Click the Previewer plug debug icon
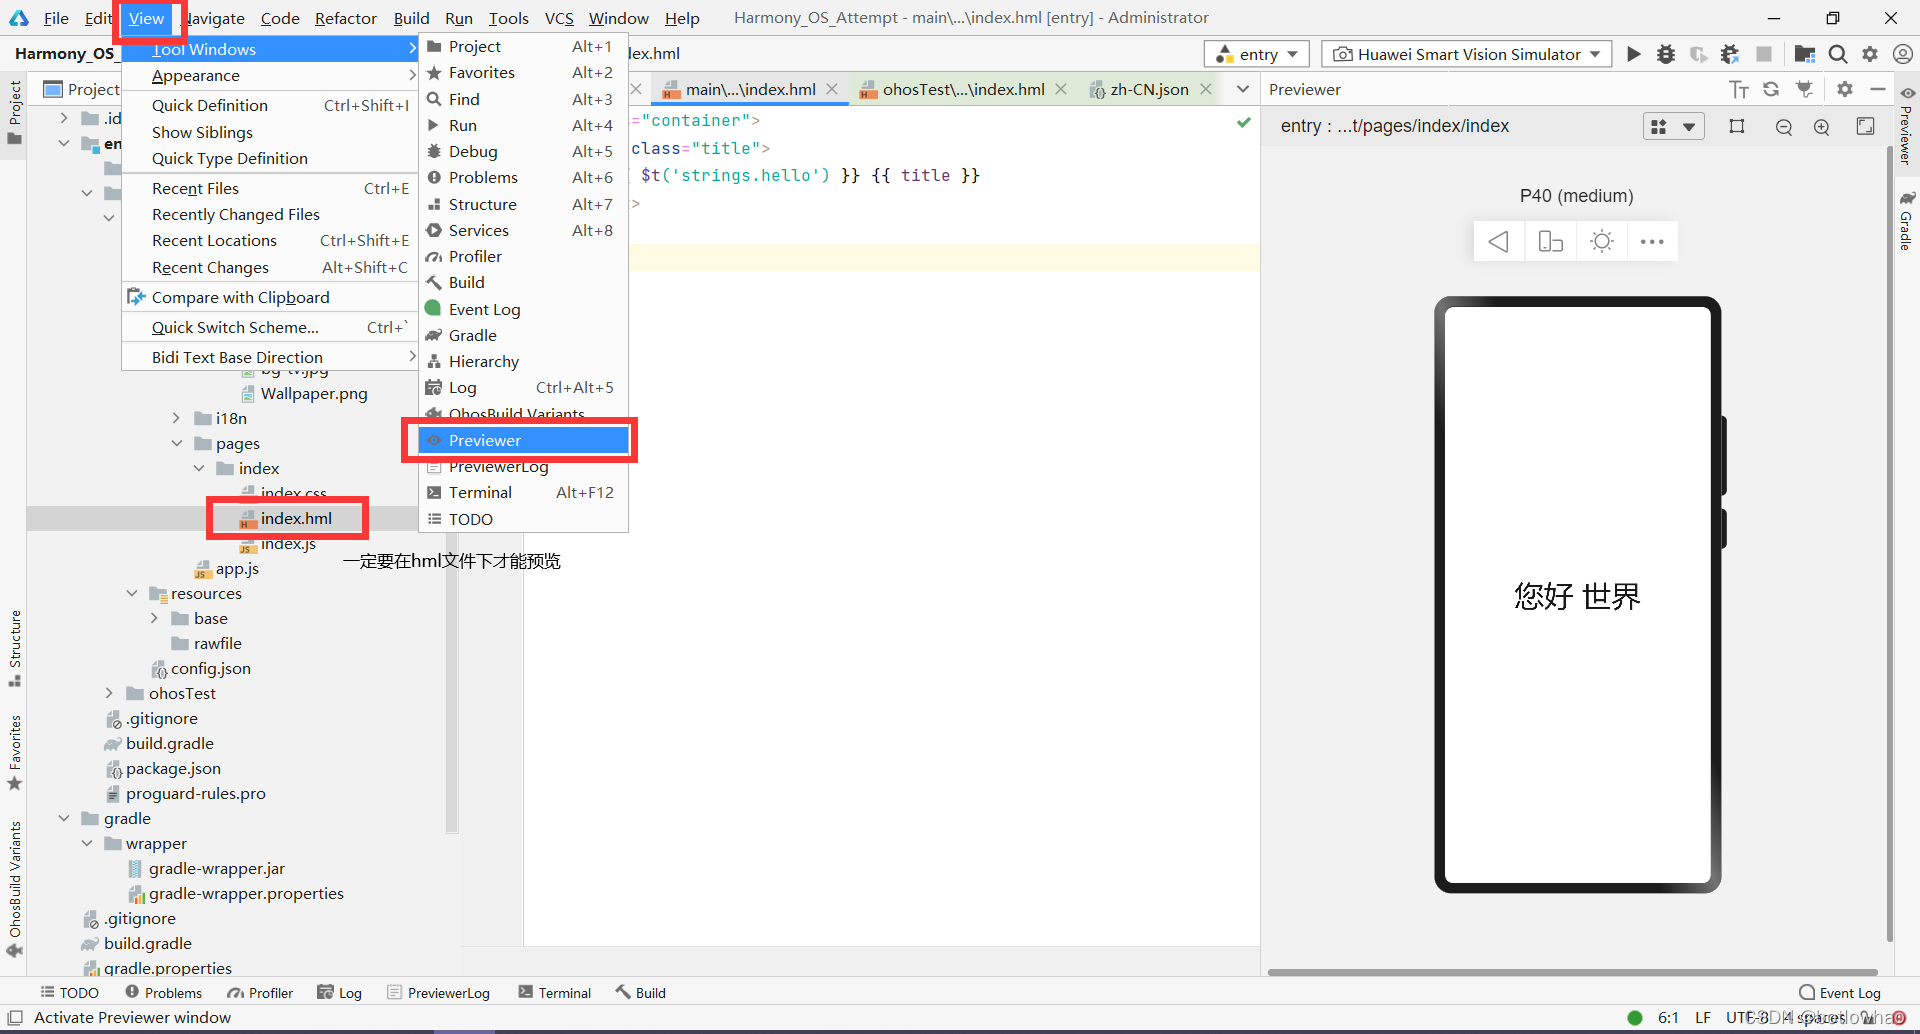Image resolution: width=1920 pixels, height=1034 pixels. click(x=1805, y=89)
